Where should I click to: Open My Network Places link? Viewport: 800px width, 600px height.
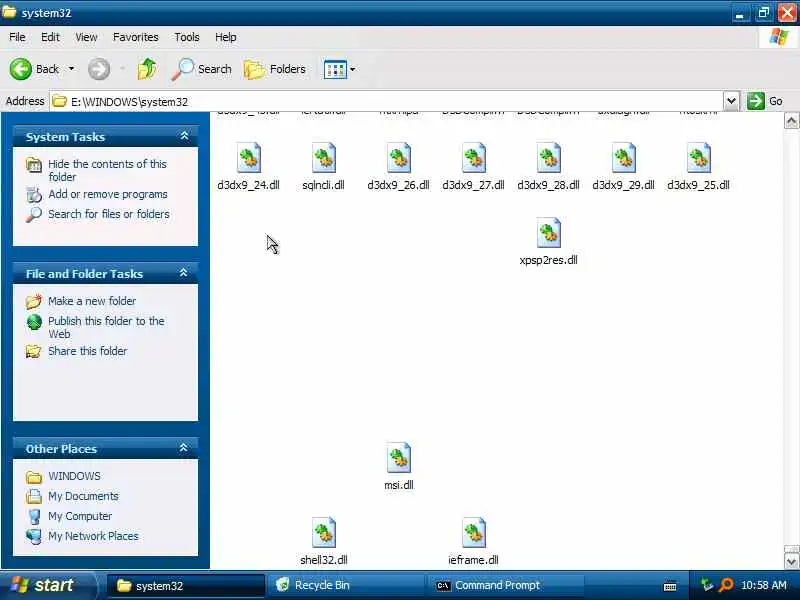click(93, 536)
